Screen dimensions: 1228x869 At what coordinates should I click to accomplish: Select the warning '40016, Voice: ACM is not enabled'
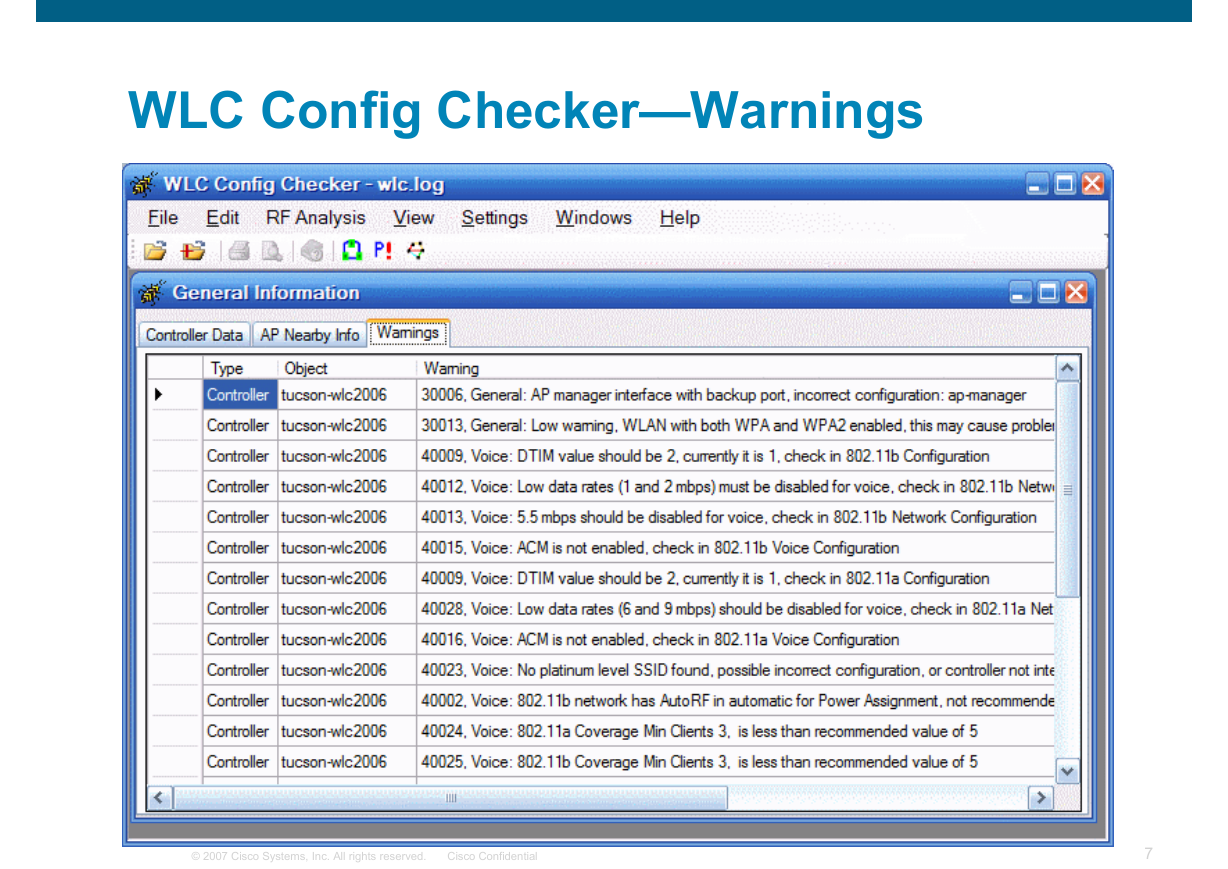(736, 640)
